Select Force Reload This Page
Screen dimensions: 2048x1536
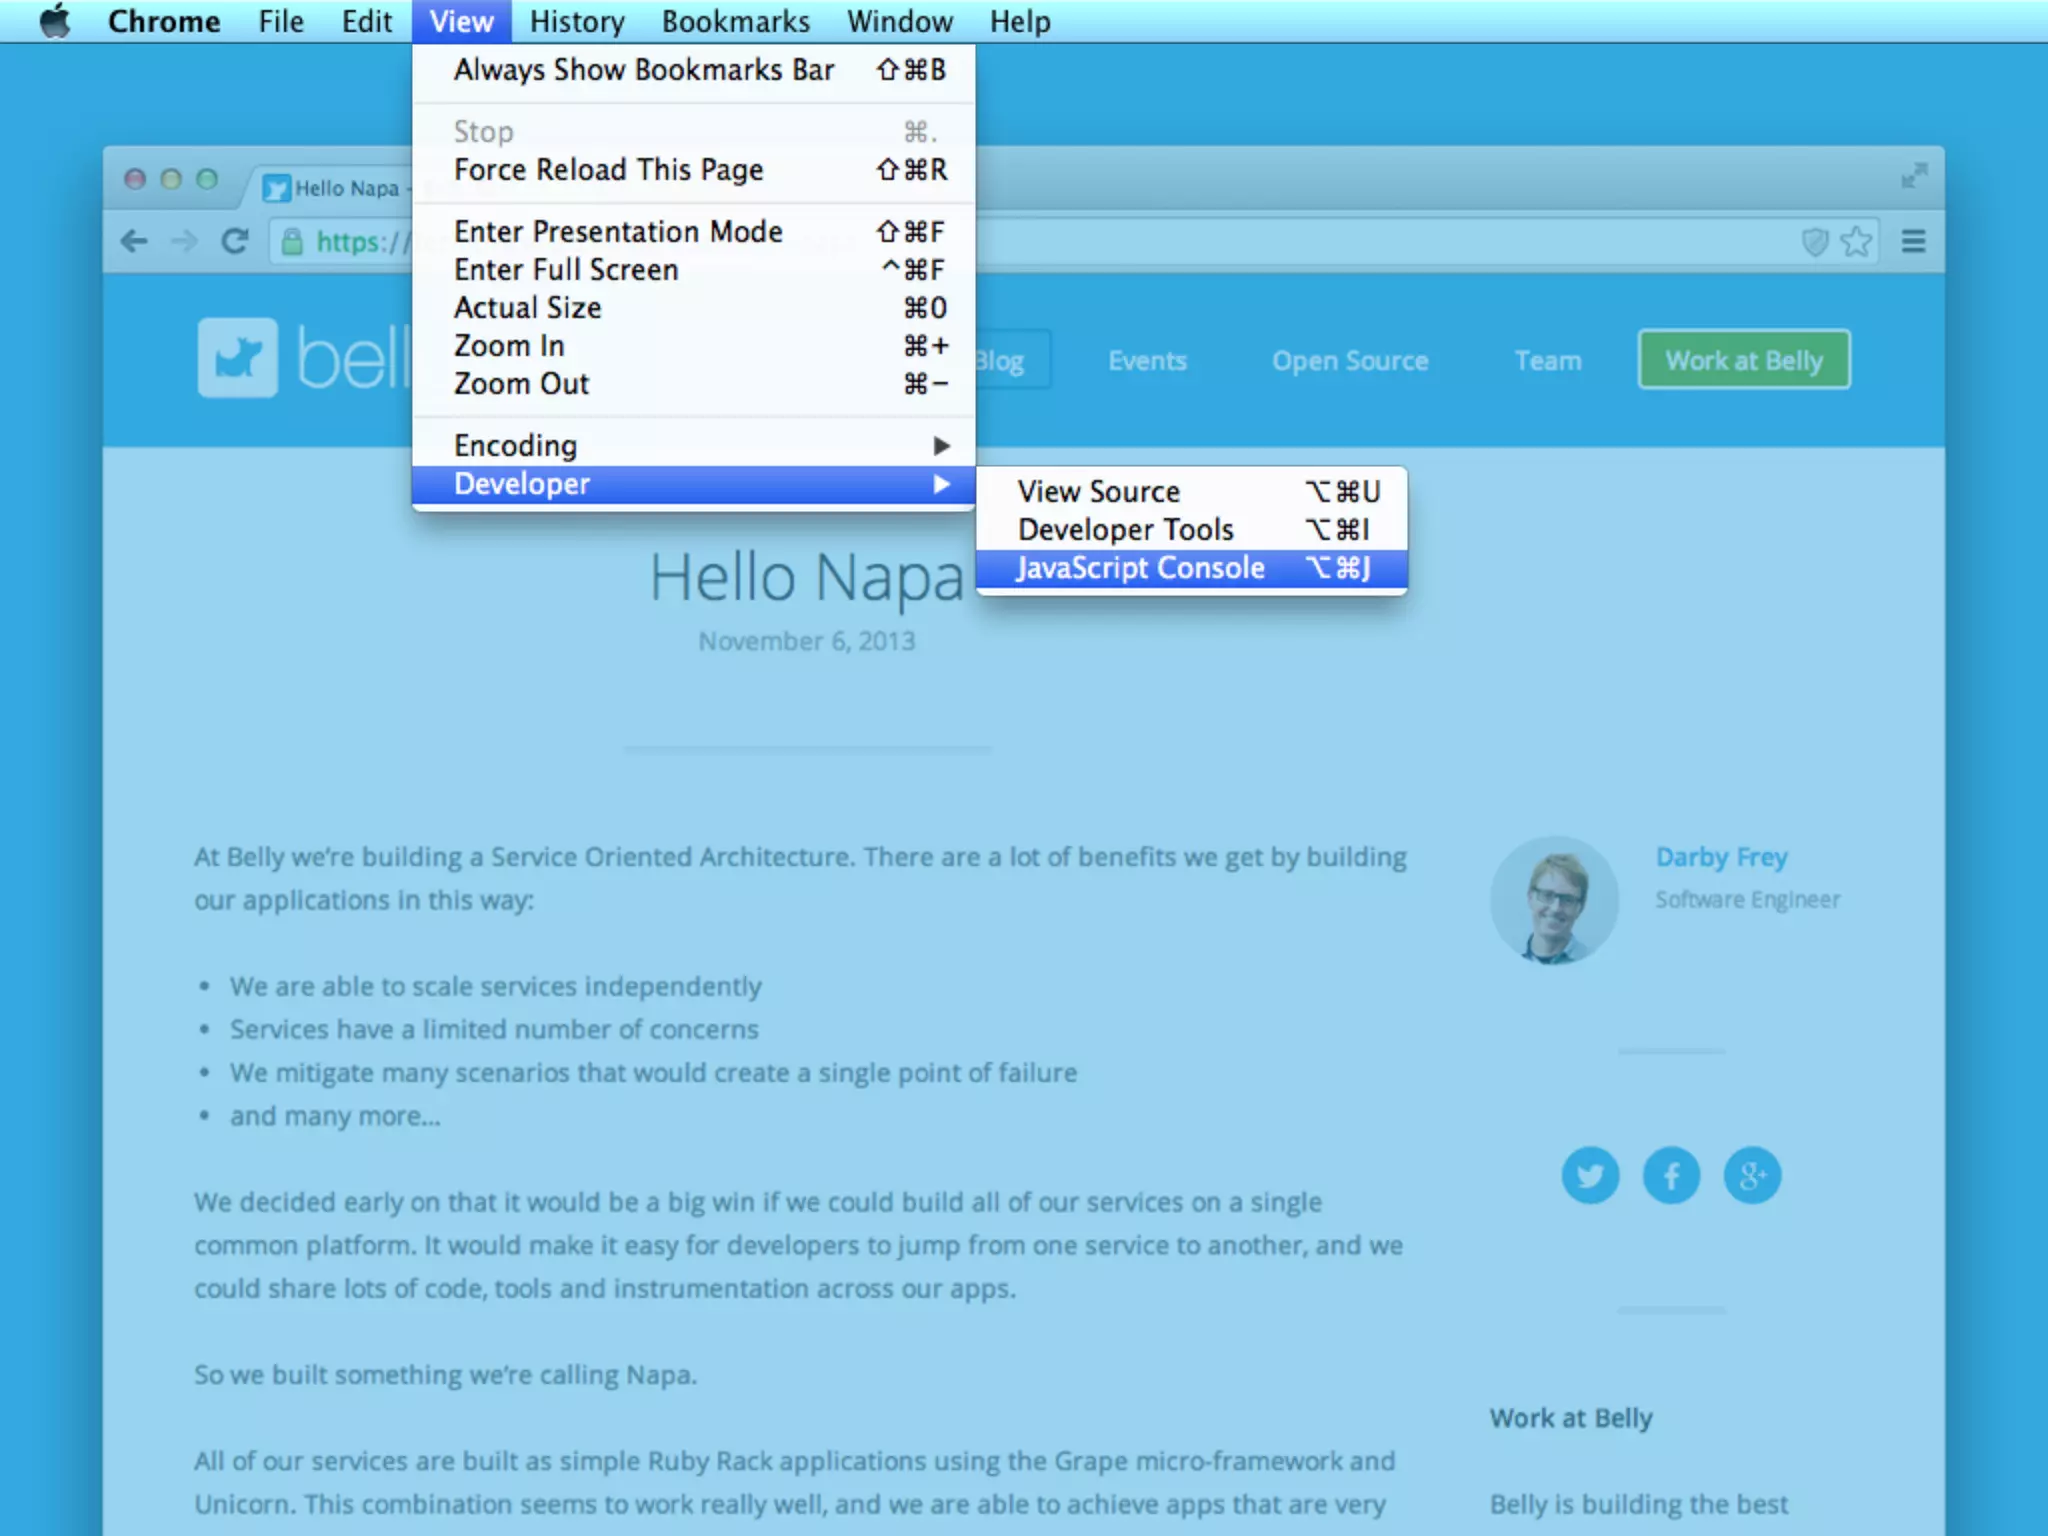693,170
